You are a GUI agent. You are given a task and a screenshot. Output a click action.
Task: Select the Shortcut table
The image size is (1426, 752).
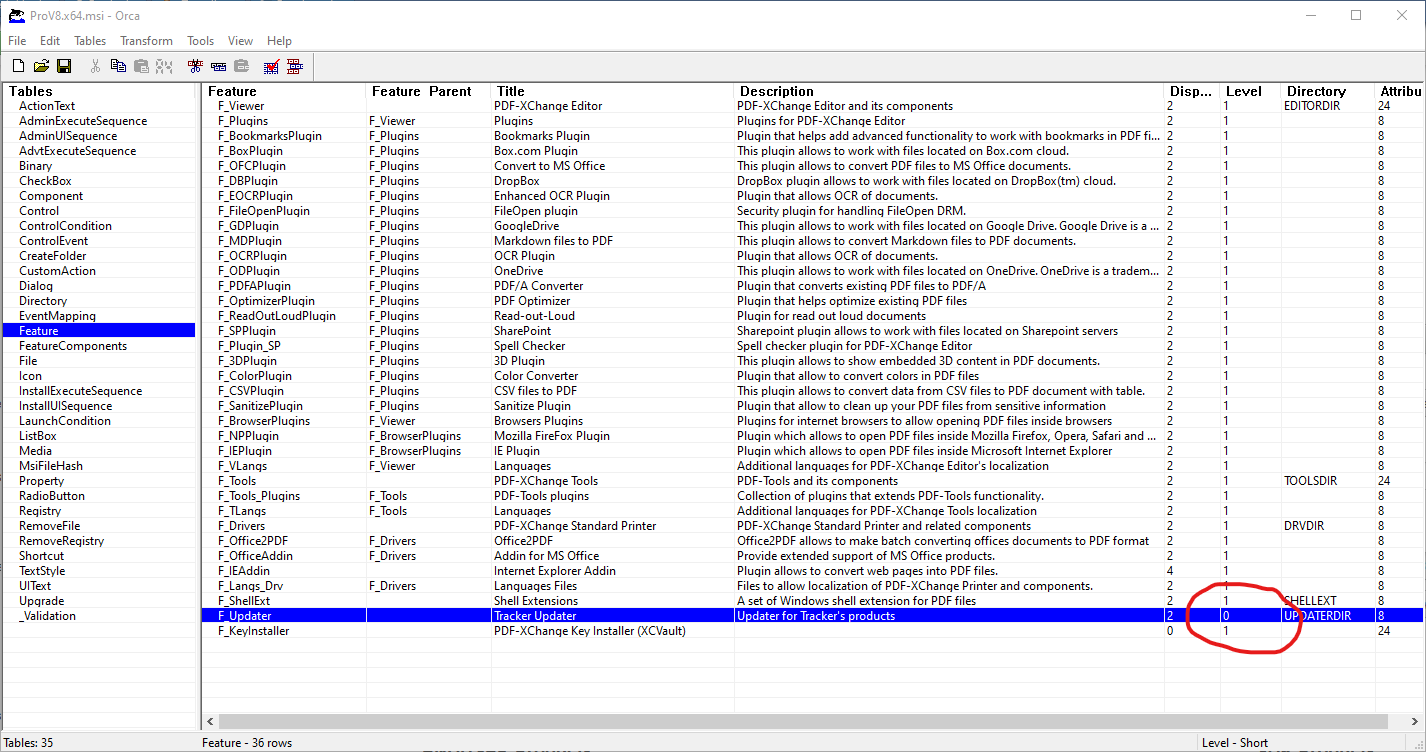coord(41,556)
